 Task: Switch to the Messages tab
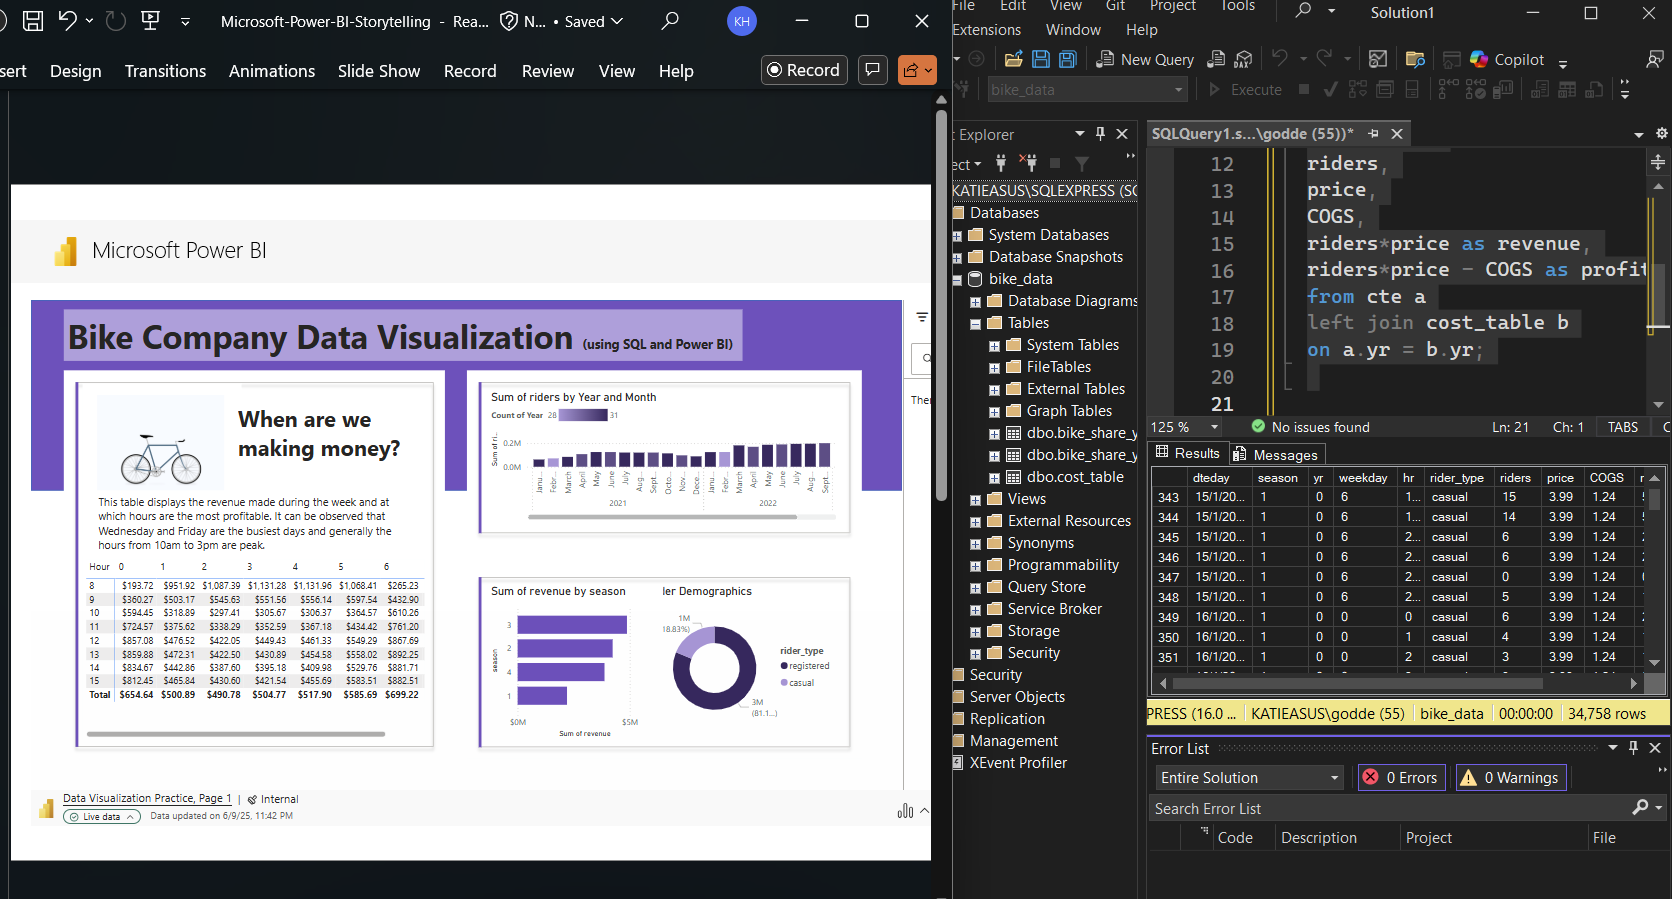1276,455
